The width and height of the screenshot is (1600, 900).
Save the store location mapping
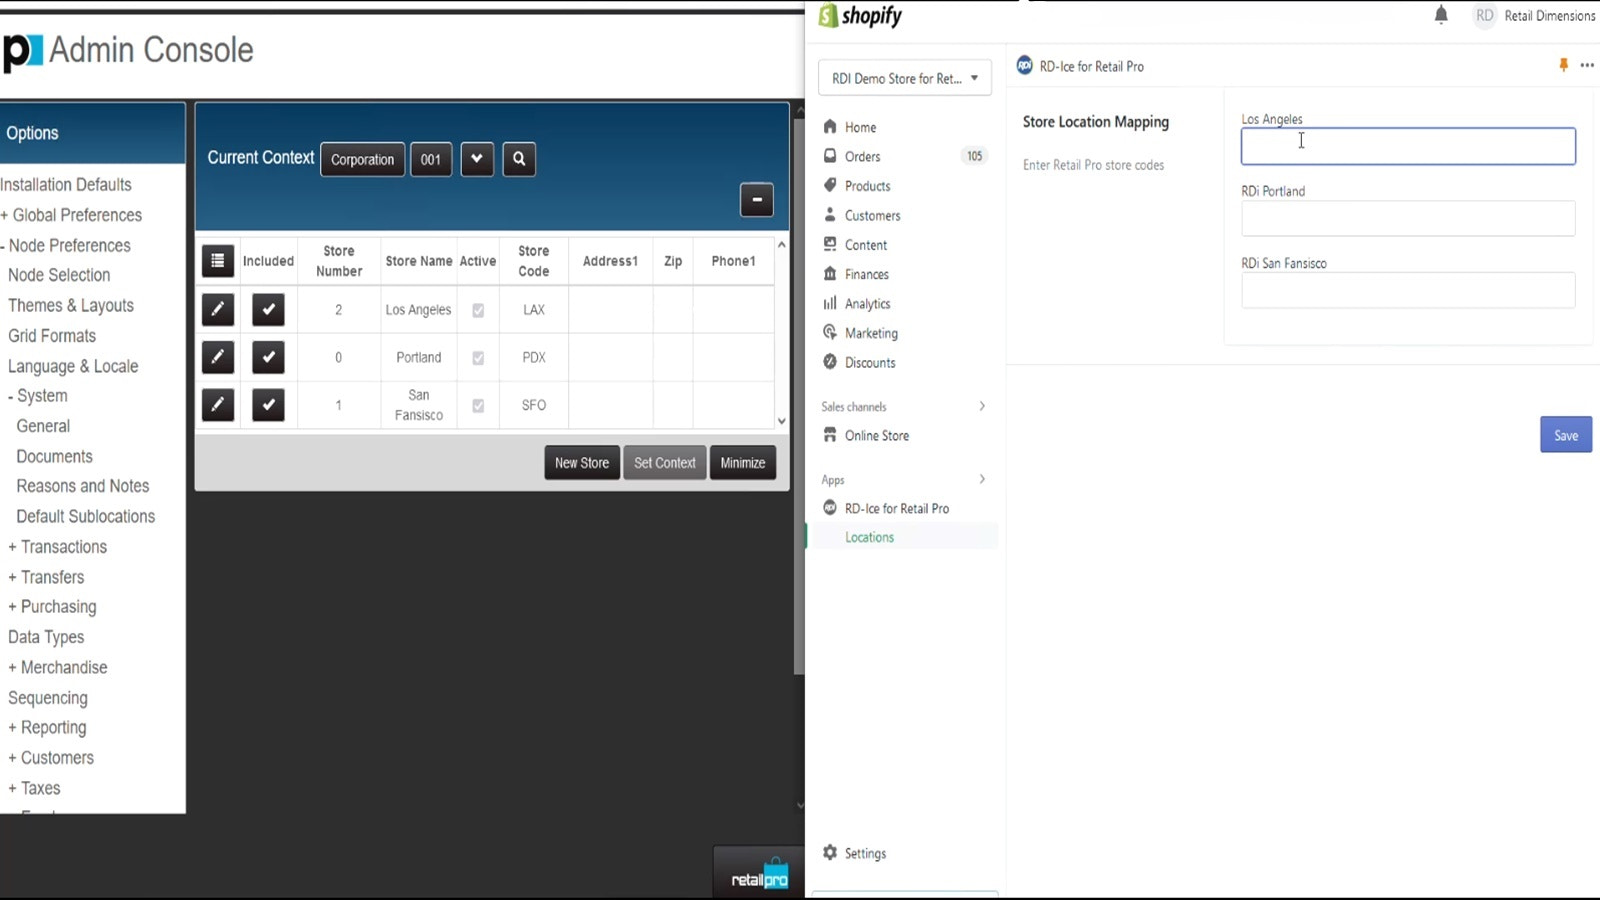tap(1566, 435)
